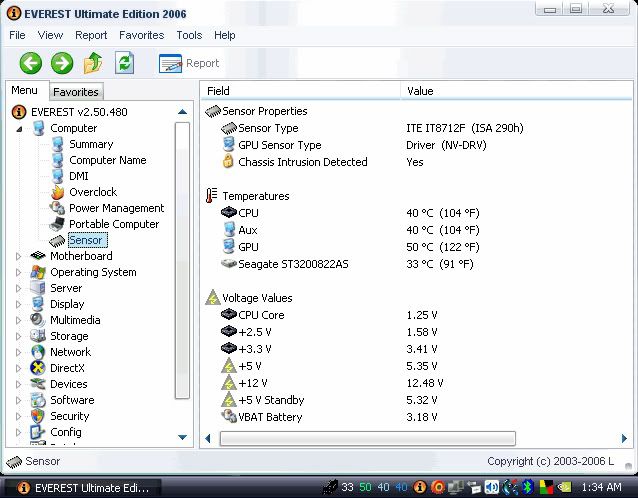Expand the Network node

[18, 352]
